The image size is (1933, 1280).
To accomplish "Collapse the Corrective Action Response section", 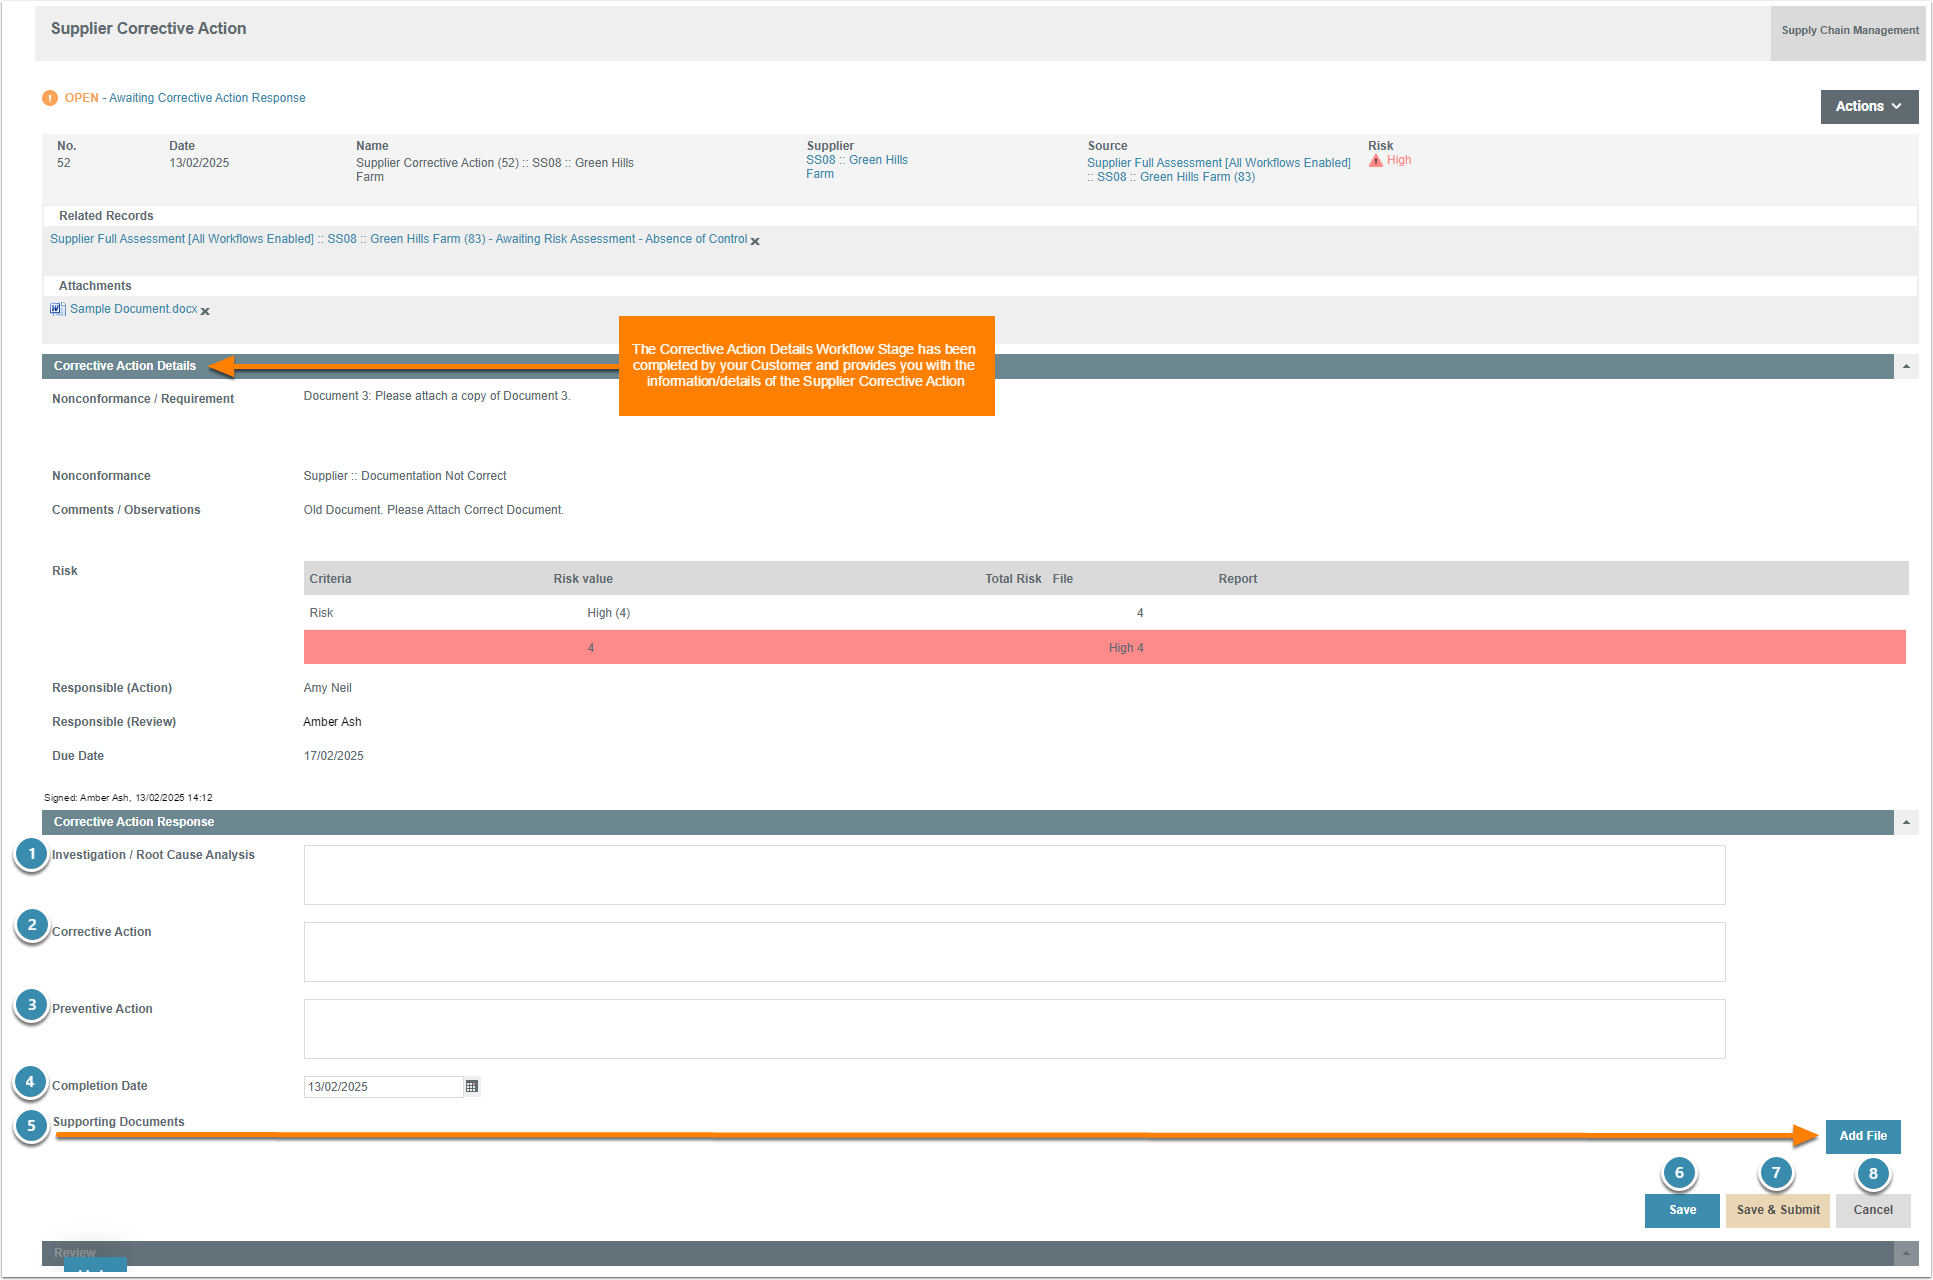I will click(x=1906, y=823).
